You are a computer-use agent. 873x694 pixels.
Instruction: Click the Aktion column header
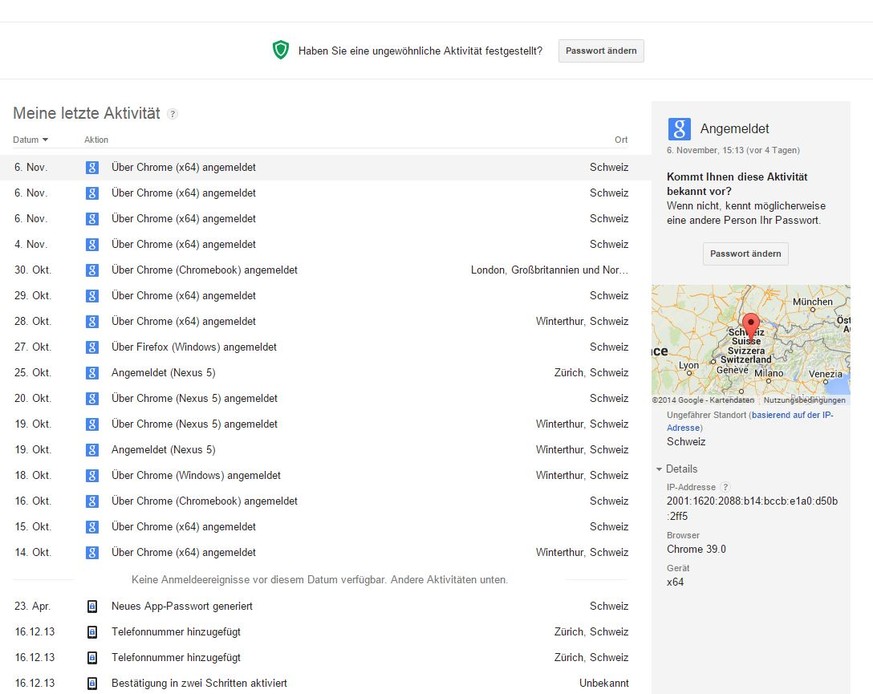click(x=96, y=140)
